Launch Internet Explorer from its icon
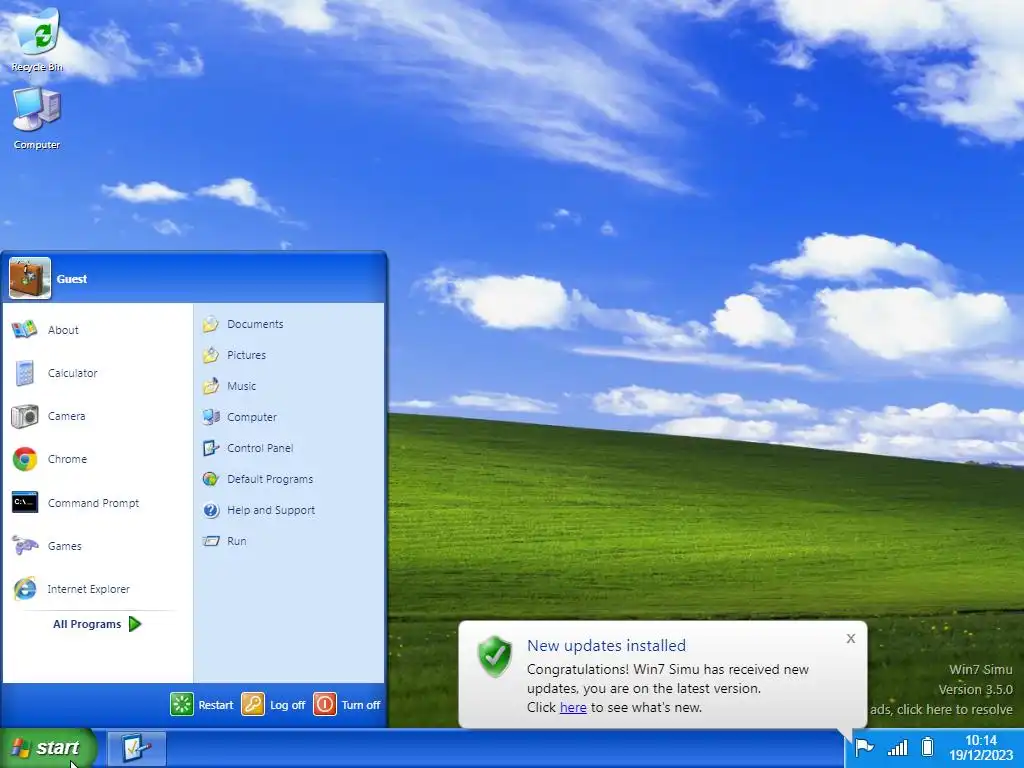Viewport: 1024px width, 768px height. [25, 588]
